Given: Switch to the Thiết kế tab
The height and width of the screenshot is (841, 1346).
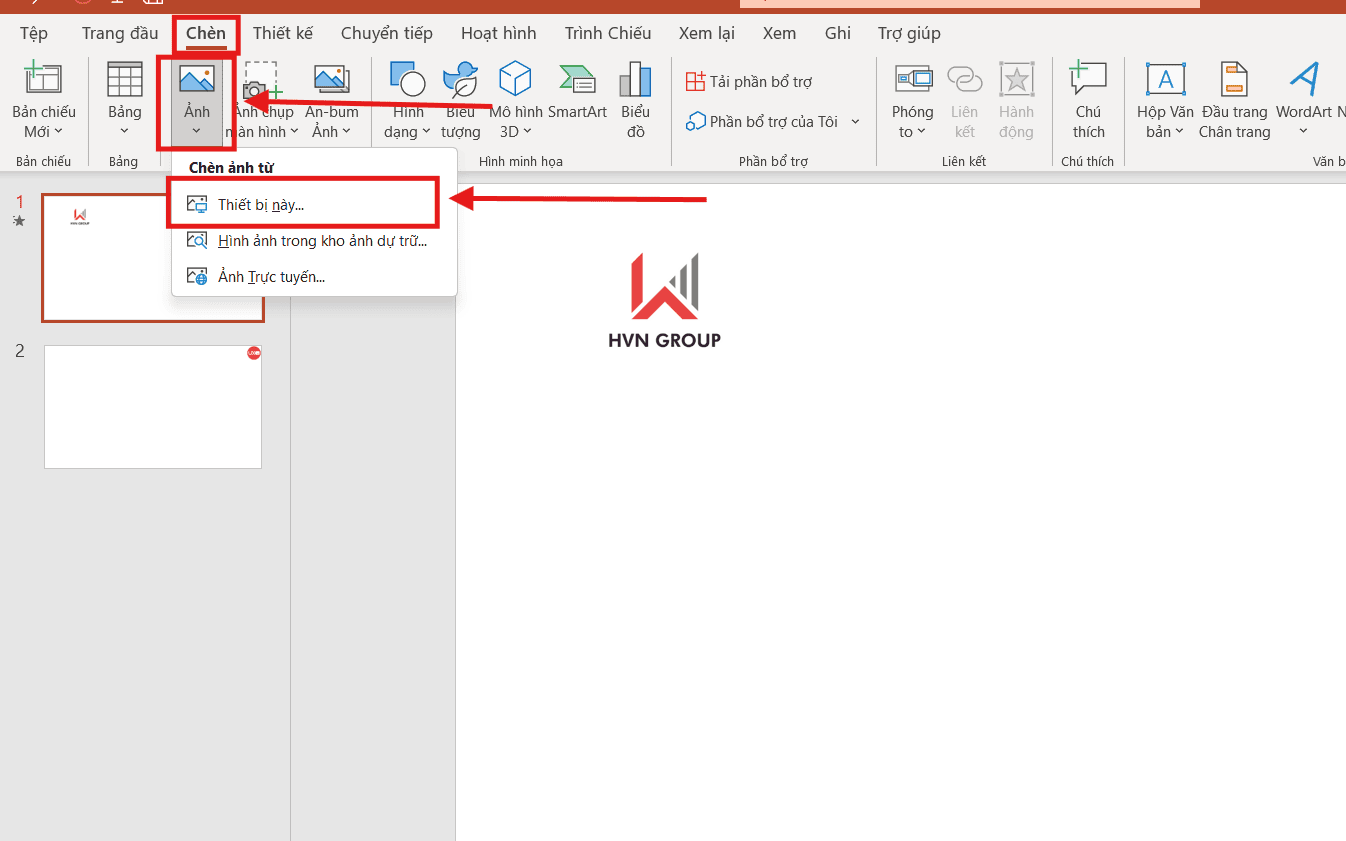Looking at the screenshot, I should 283,33.
